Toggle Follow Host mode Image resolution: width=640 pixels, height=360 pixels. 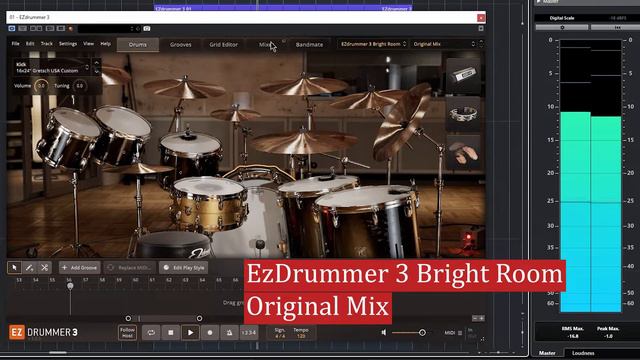pyautogui.click(x=127, y=333)
